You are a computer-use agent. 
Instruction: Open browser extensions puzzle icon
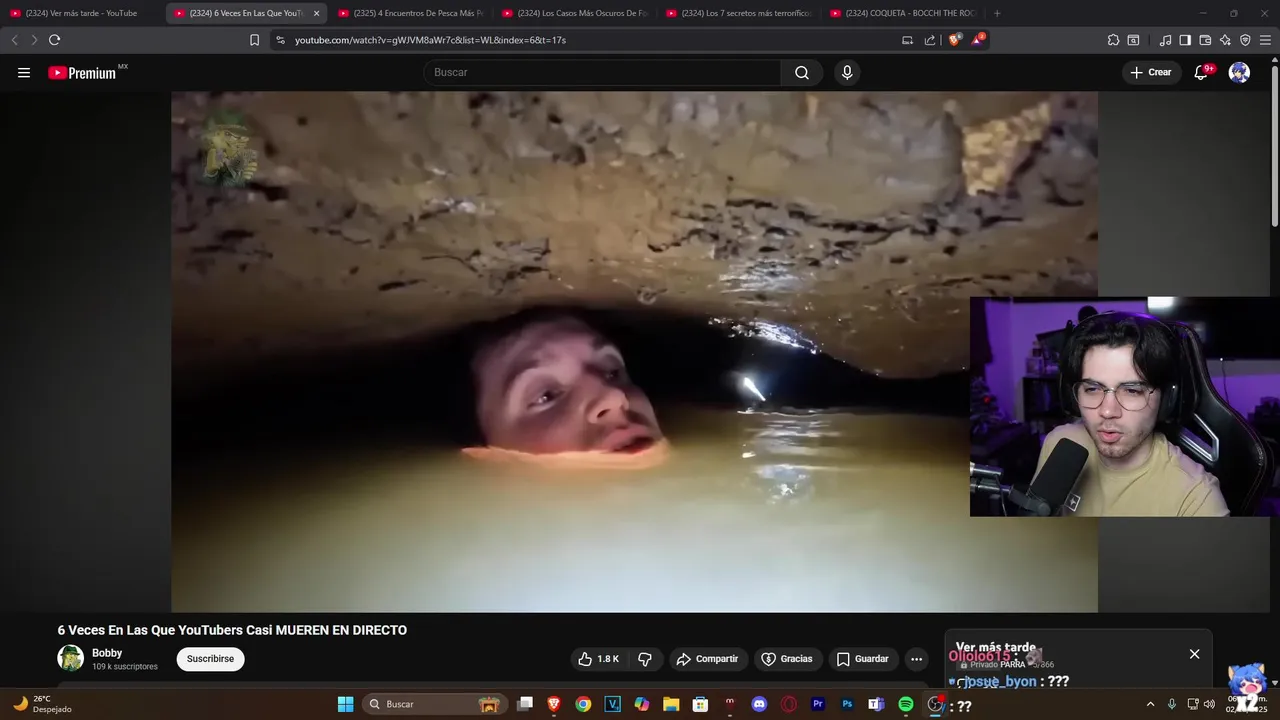pyautogui.click(x=1113, y=40)
